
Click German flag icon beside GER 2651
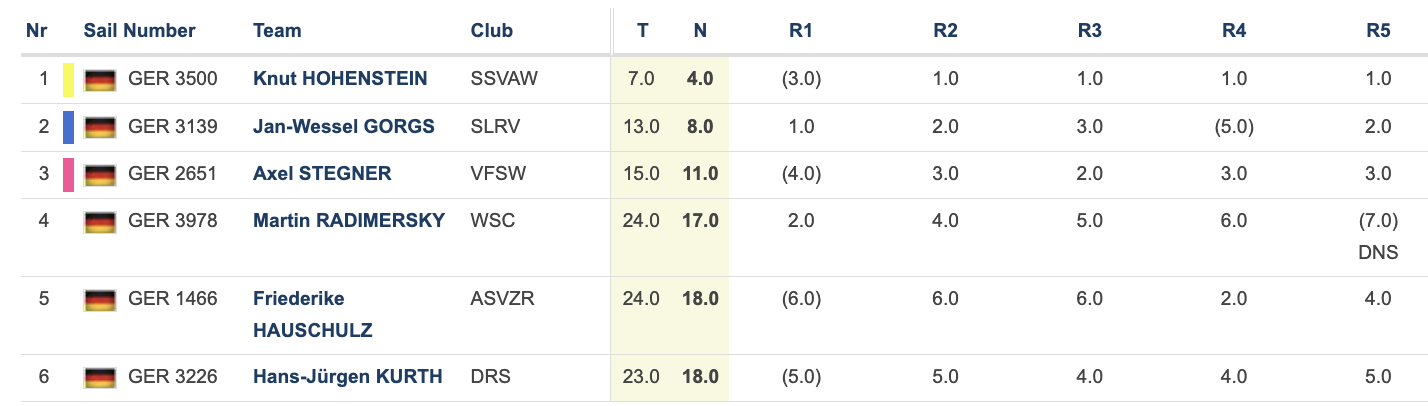[x=99, y=175]
